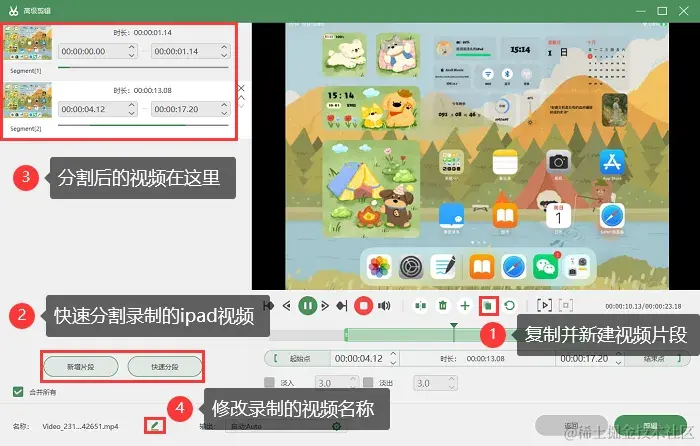Increase the 淡出 duration with its up arrow
The width and height of the screenshot is (700, 446).
pos(452,379)
